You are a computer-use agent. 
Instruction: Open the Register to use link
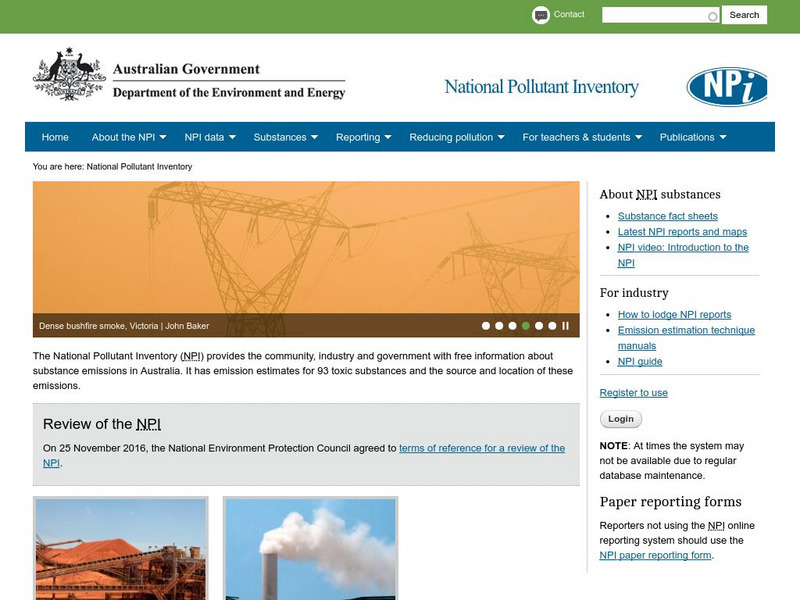click(633, 393)
